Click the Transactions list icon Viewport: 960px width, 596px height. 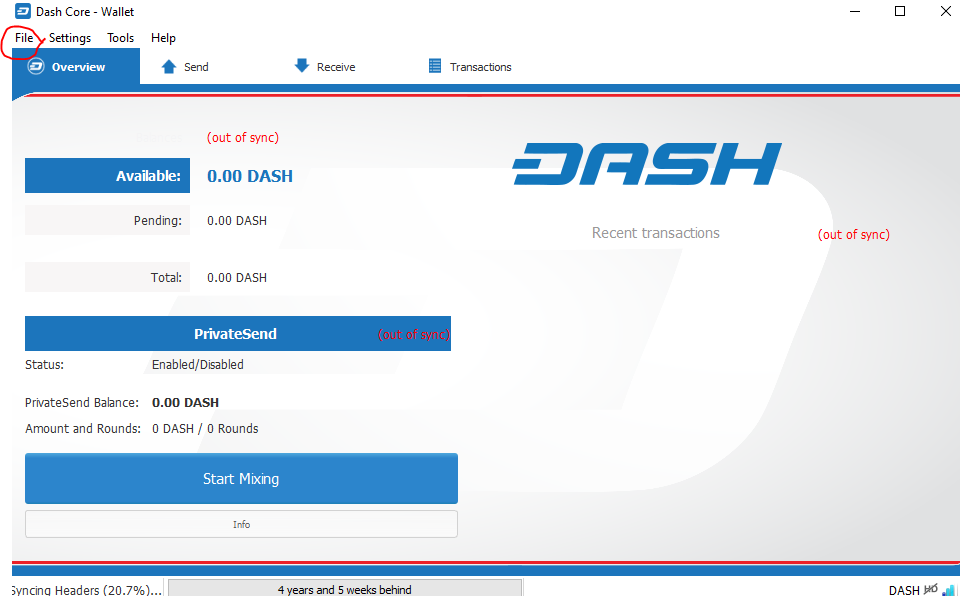point(435,66)
